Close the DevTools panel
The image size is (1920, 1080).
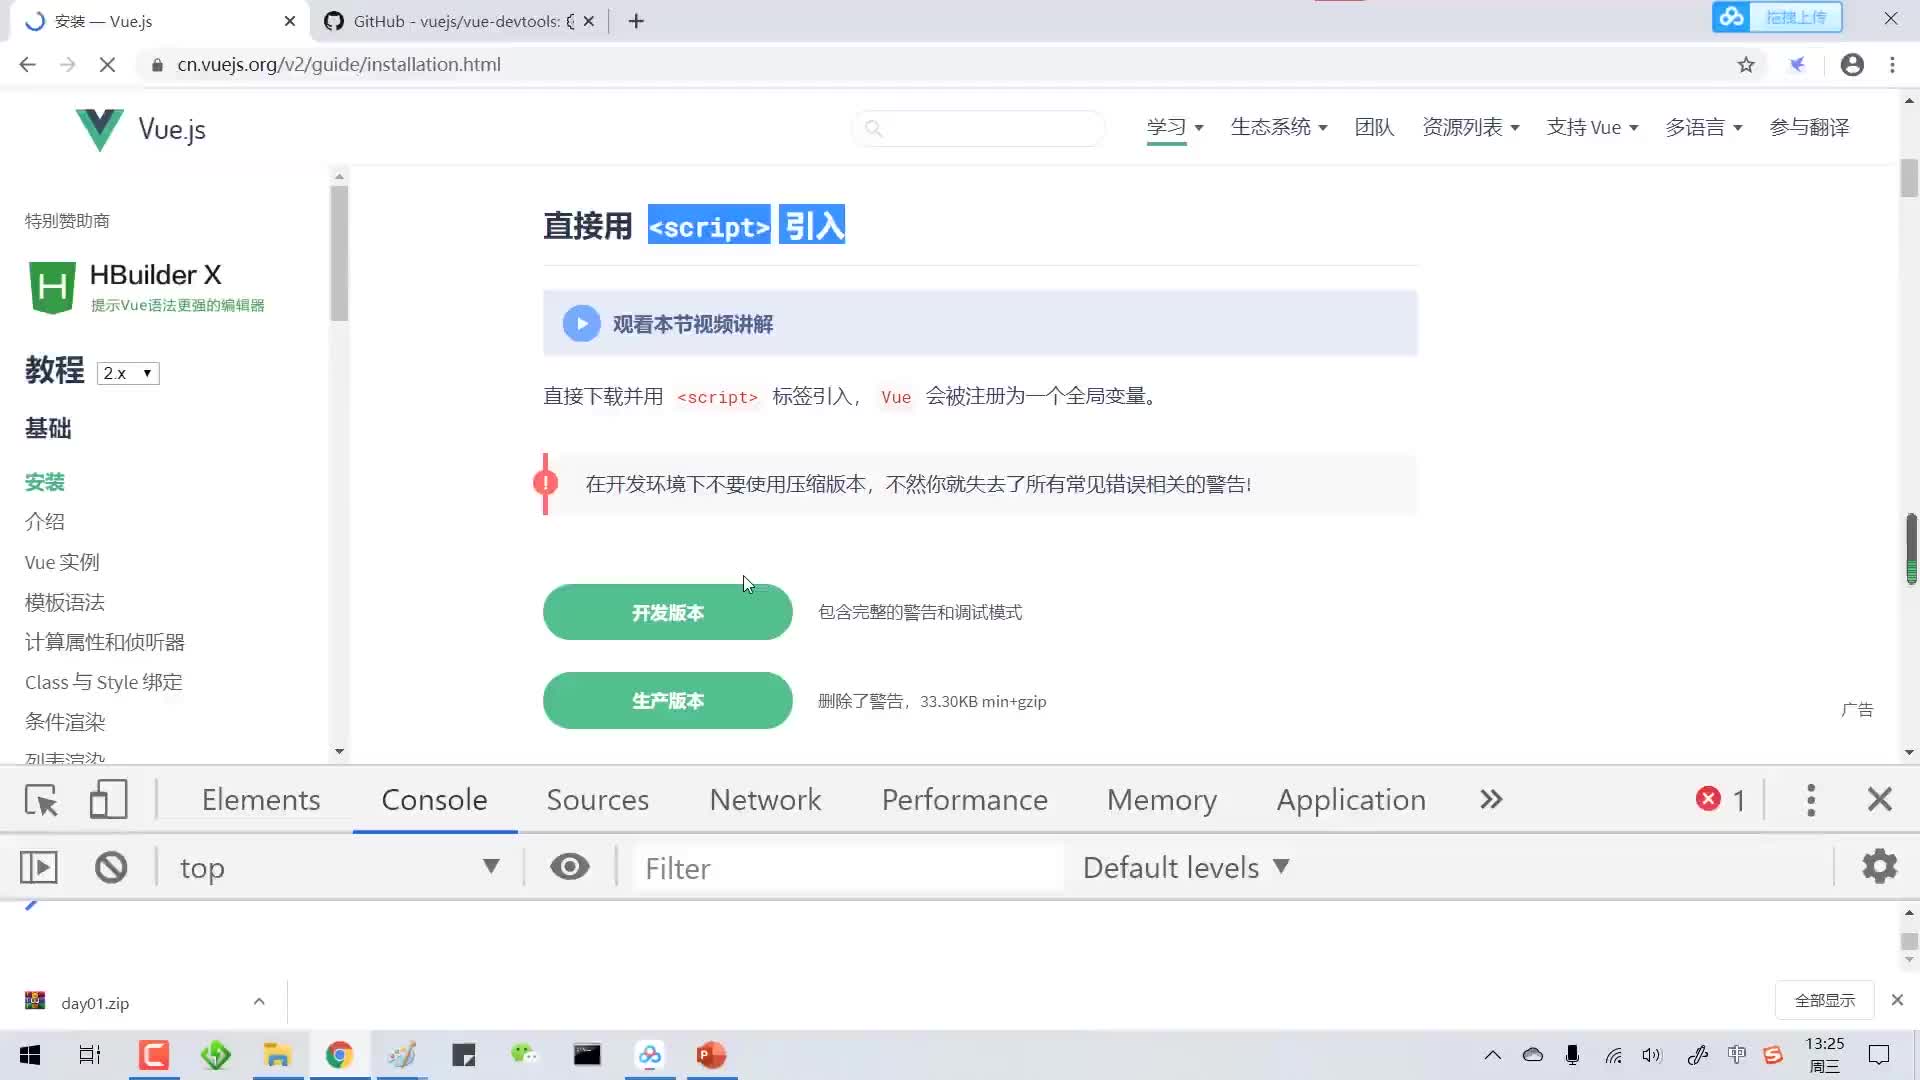click(x=1880, y=800)
